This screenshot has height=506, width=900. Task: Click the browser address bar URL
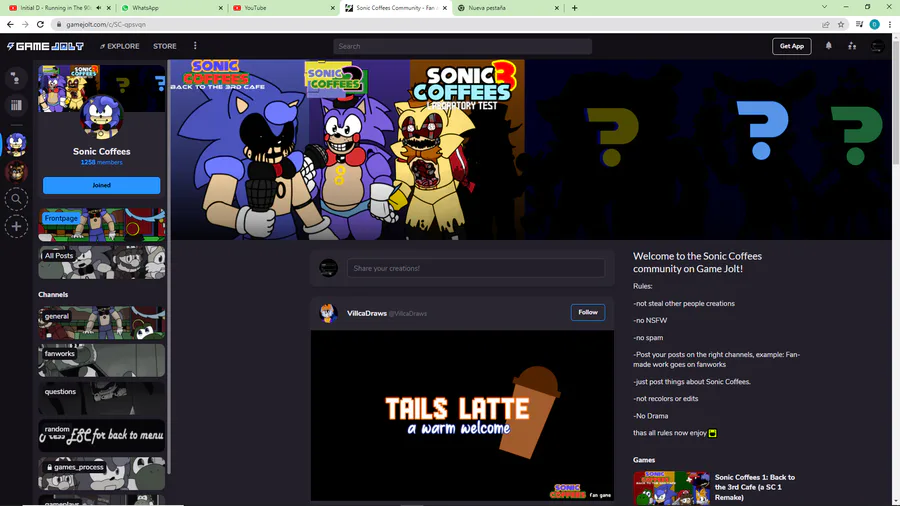(106, 25)
